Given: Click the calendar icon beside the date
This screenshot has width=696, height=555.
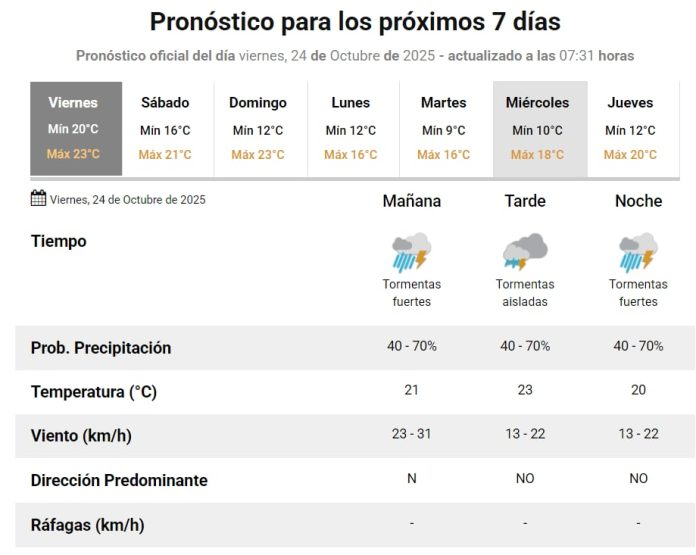Looking at the screenshot, I should click(x=39, y=198).
